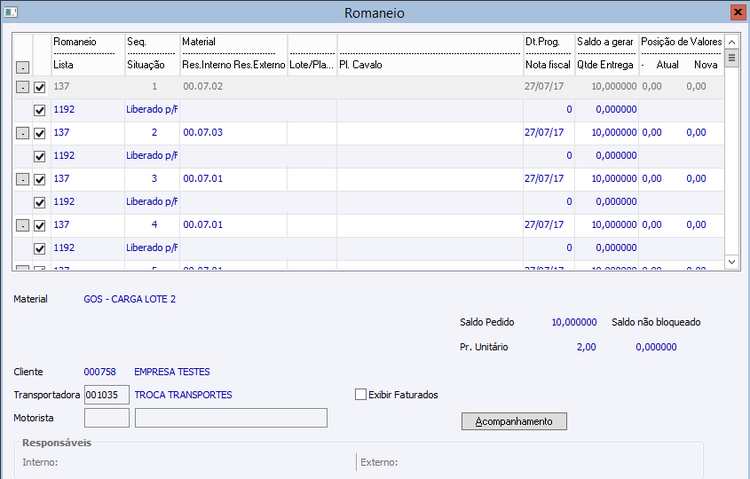Collapse the row with Seq. 1
The width and height of the screenshot is (750, 479).
22,87
